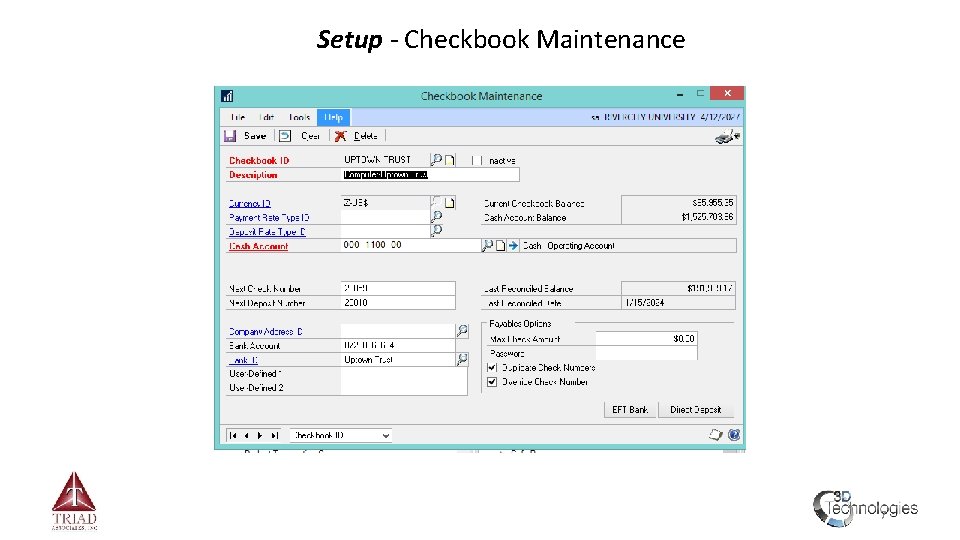Image resolution: width=960 pixels, height=540 pixels.
Task: Open the Tools menu
Action: [299, 117]
